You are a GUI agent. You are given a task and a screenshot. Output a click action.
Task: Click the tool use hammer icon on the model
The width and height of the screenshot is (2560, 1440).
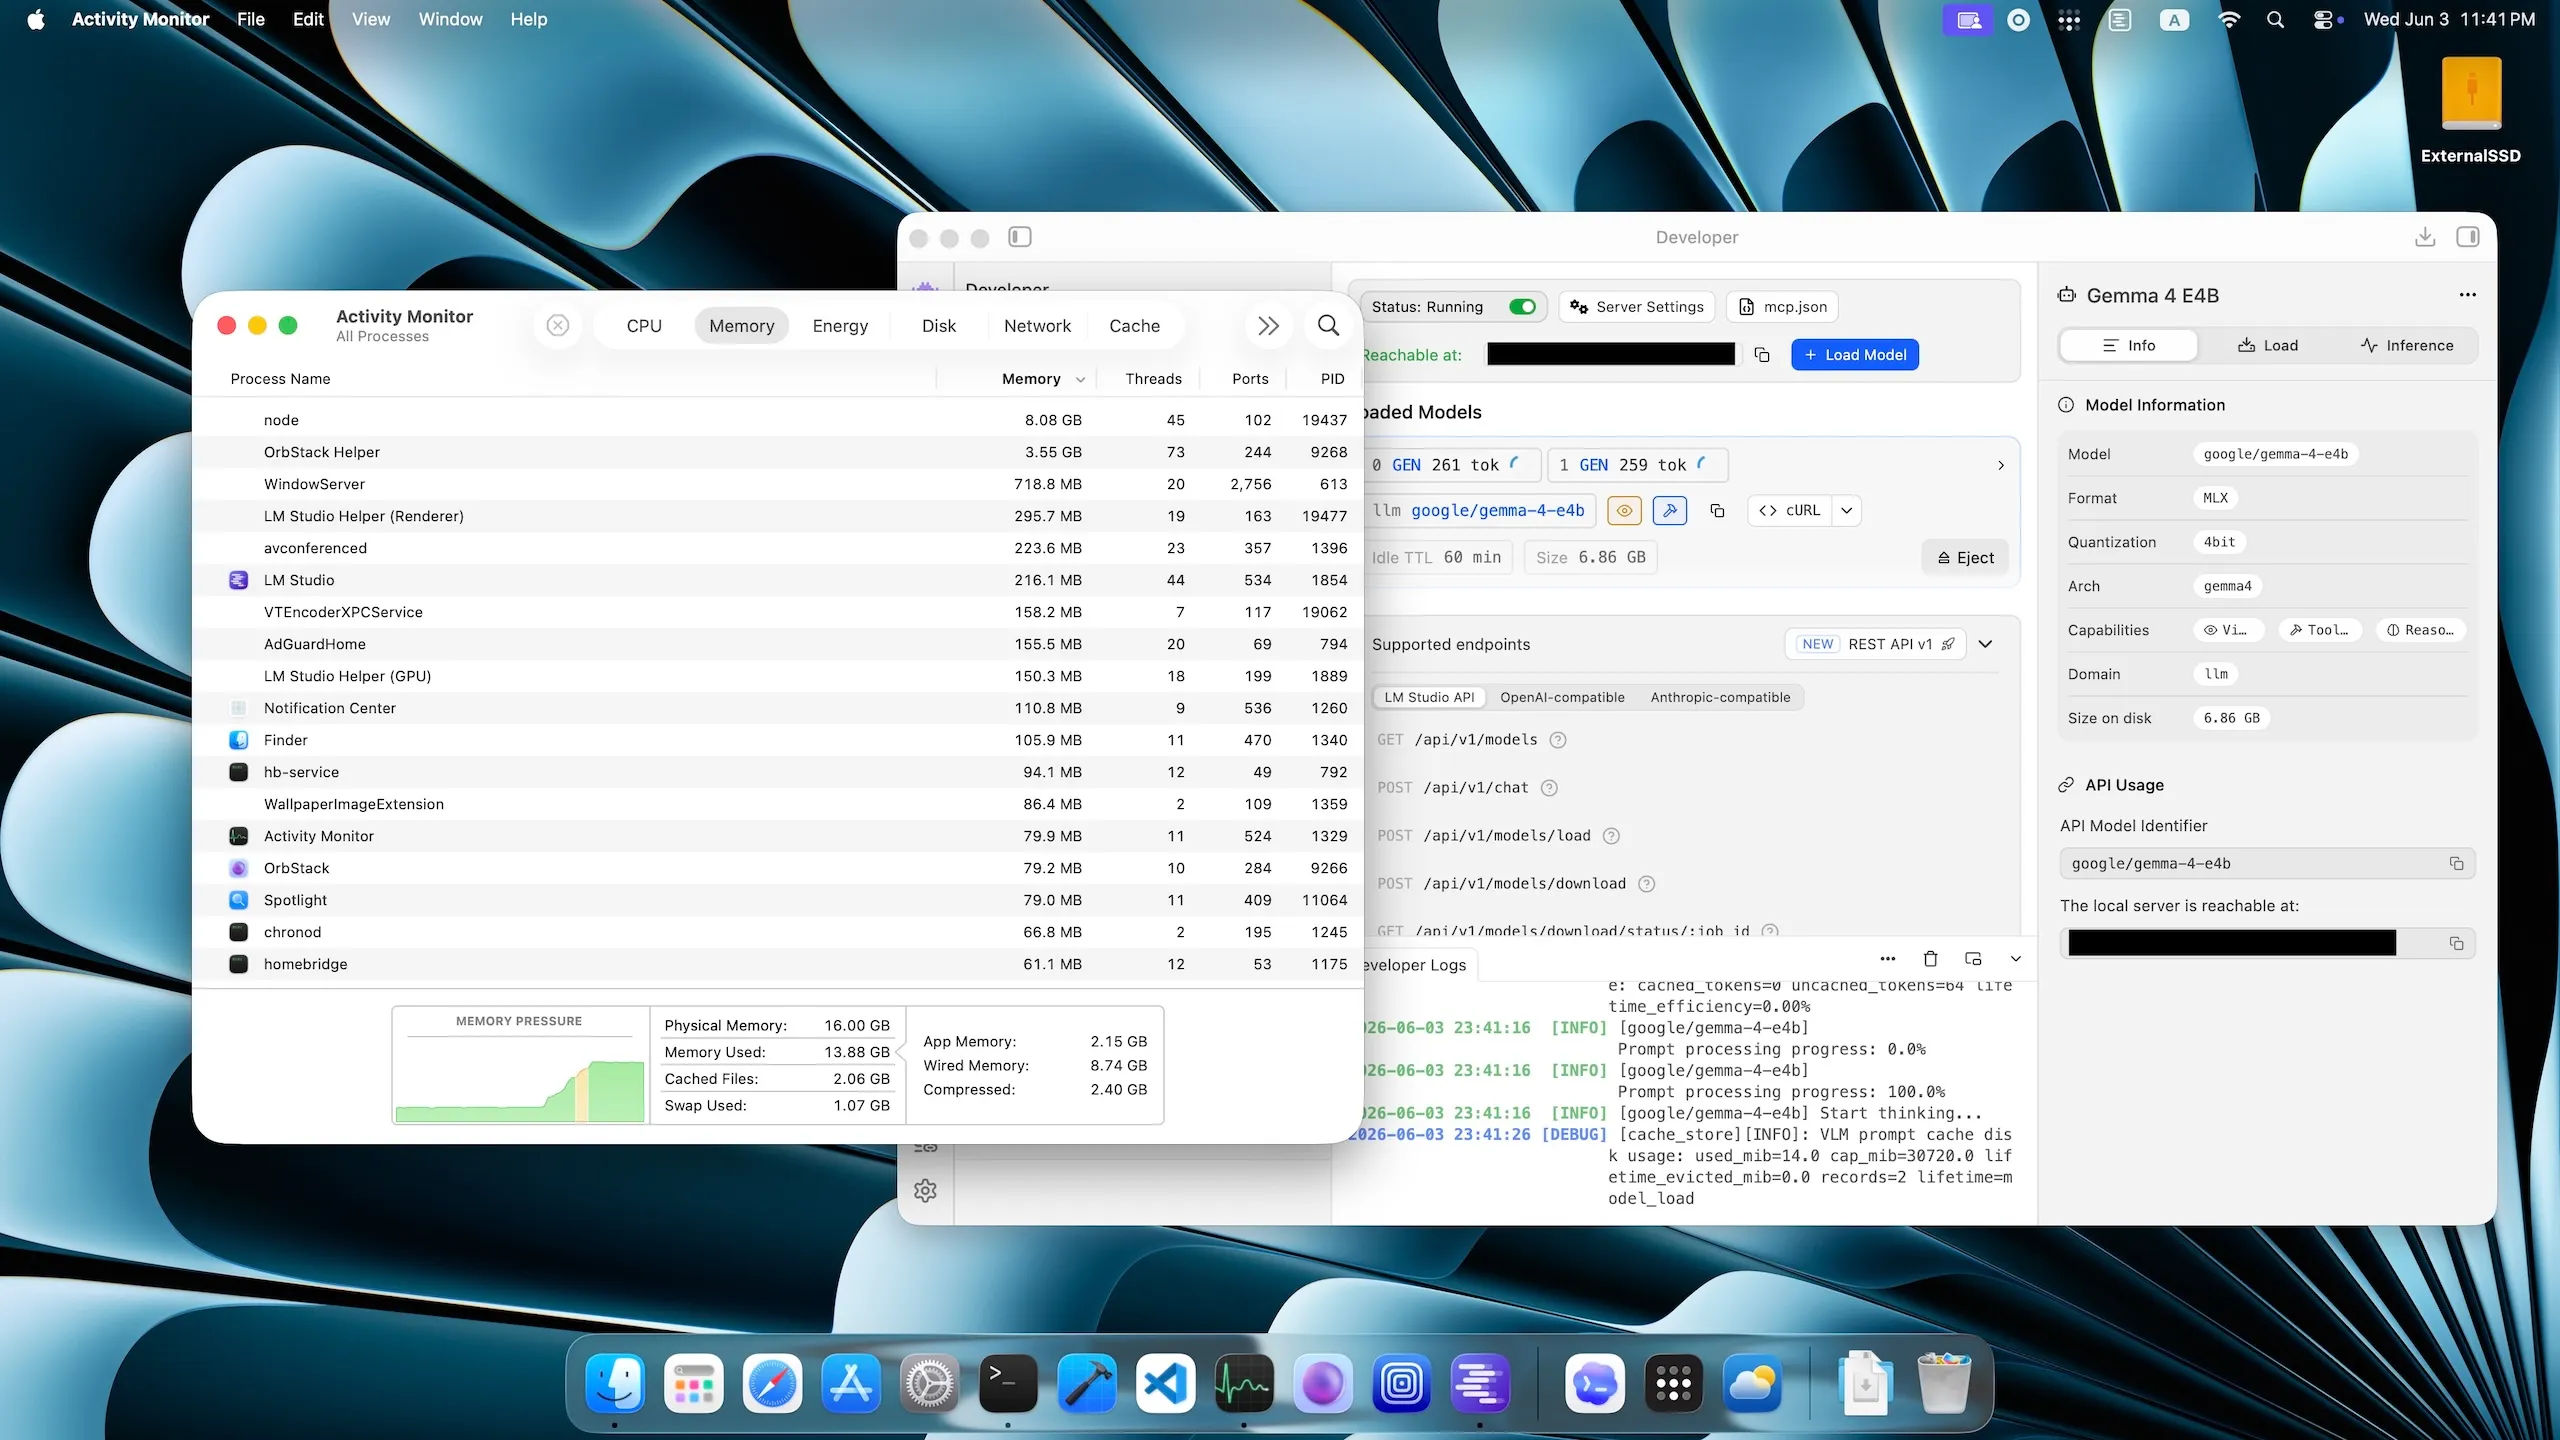pyautogui.click(x=1670, y=511)
